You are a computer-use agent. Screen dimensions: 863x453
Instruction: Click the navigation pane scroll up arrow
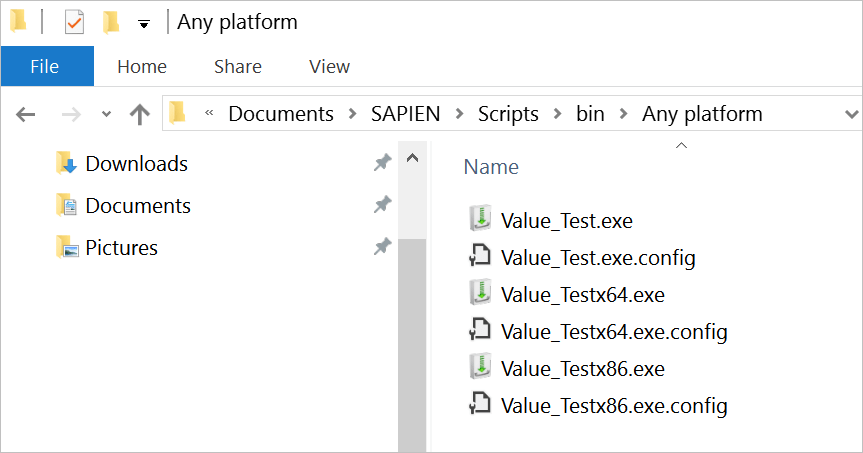tap(412, 159)
